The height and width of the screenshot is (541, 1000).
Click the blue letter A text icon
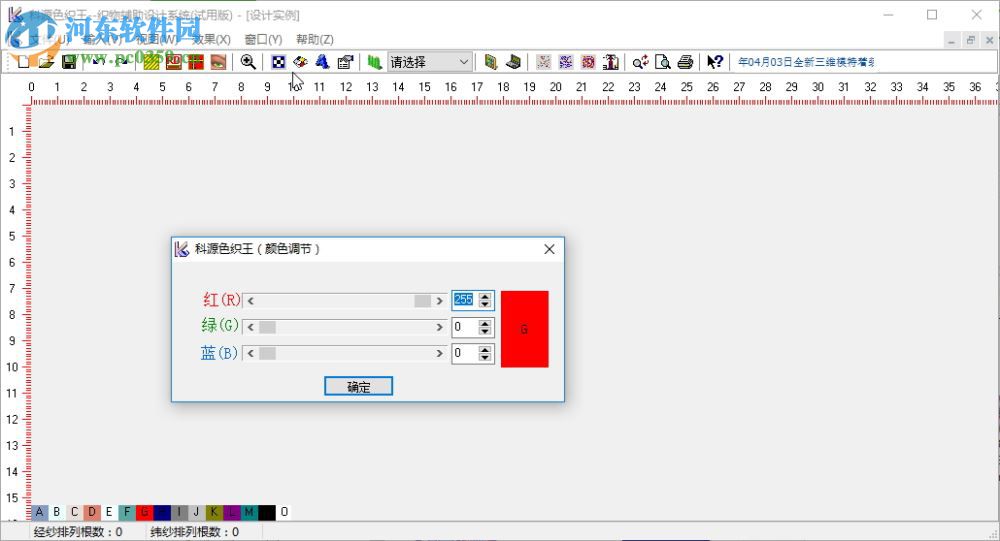coord(323,62)
